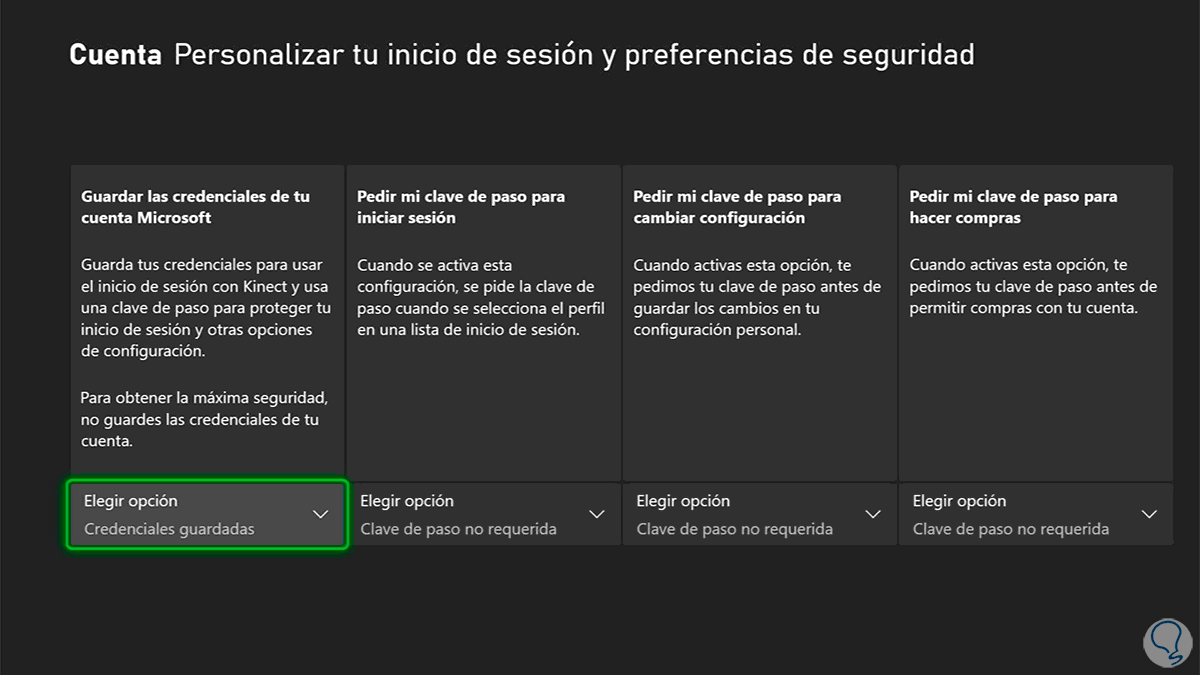Click the description mentioning 'lista de inicio de sesión'
The width and height of the screenshot is (1200, 675).
475,297
